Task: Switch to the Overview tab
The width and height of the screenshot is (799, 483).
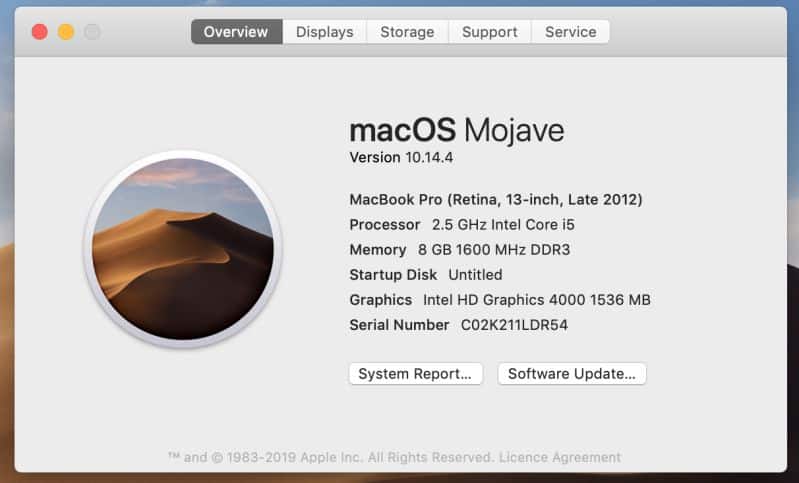Action: pos(236,32)
